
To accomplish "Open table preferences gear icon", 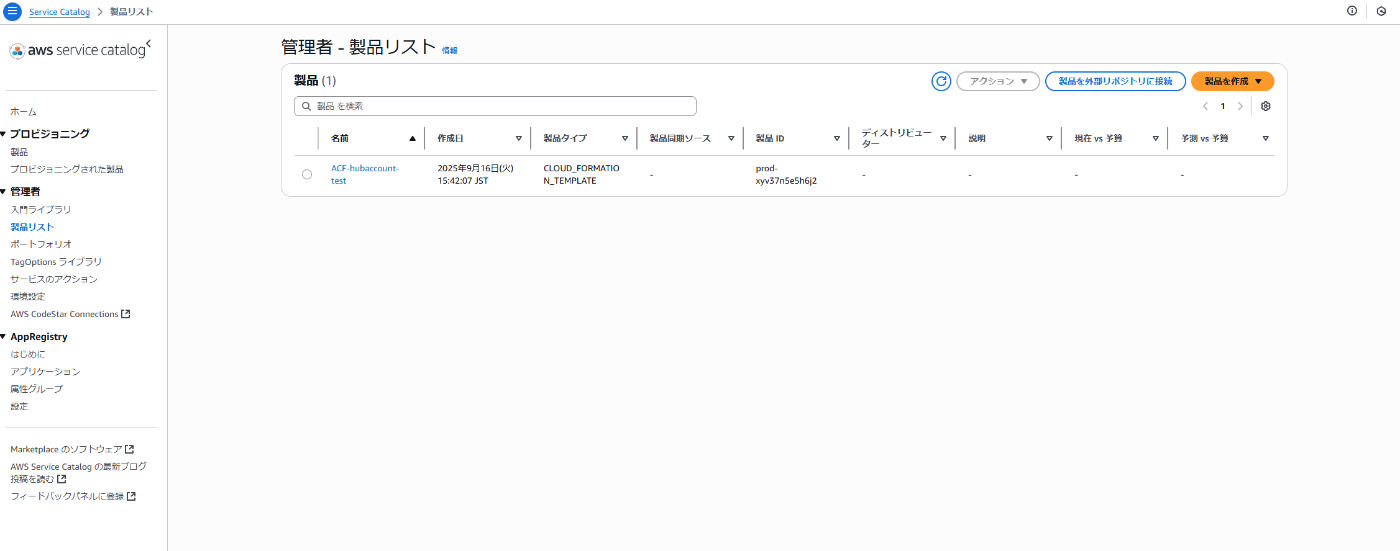I will 1266,106.
